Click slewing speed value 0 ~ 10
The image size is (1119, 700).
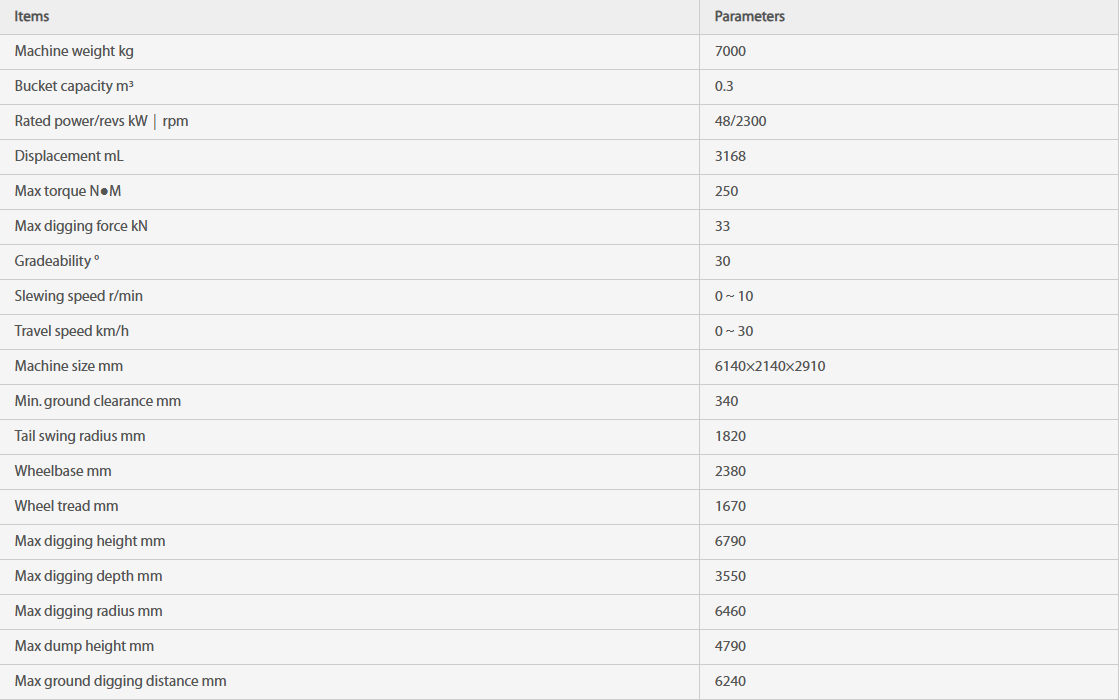734,296
